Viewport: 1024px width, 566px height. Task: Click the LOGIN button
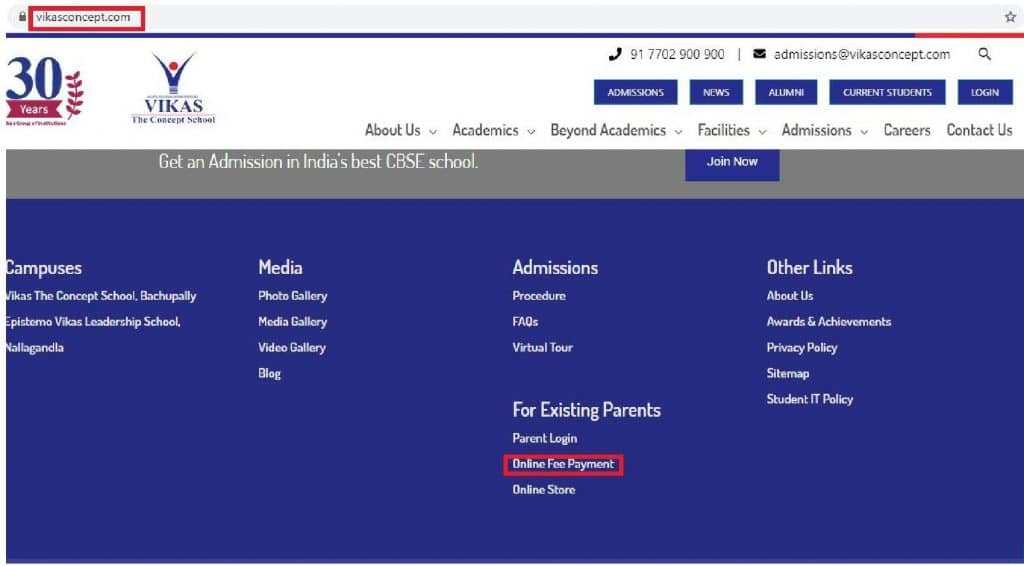[985, 92]
